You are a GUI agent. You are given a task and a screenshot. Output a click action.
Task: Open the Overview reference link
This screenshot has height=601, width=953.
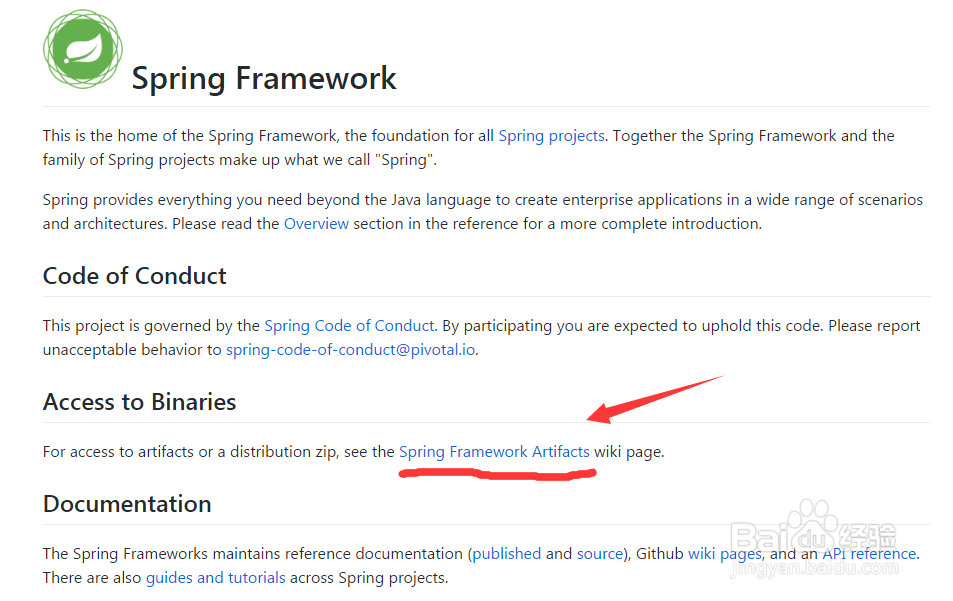(316, 224)
